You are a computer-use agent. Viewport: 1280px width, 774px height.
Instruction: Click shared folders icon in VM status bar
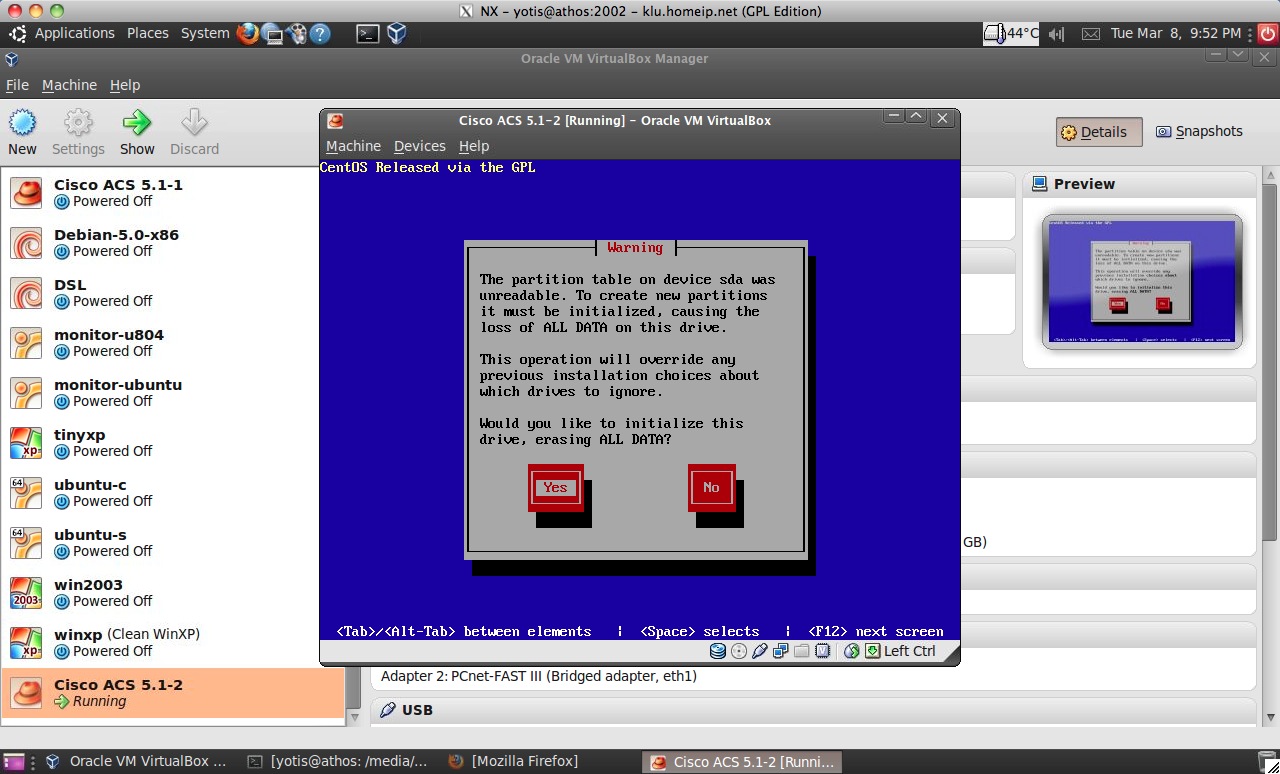[801, 651]
